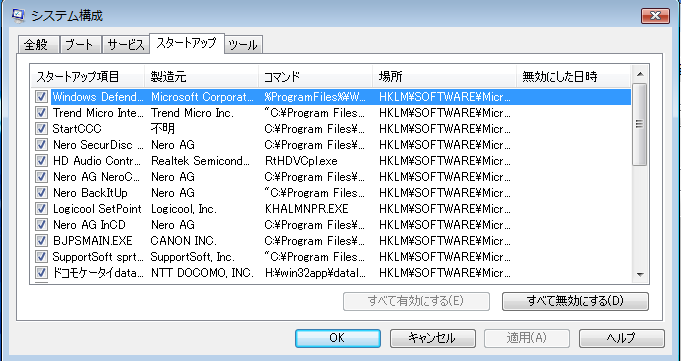Viewport: 681px width, 361px height.
Task: Click NTT DOCOMO, INC. manufacturer cell
Action: pos(202,273)
